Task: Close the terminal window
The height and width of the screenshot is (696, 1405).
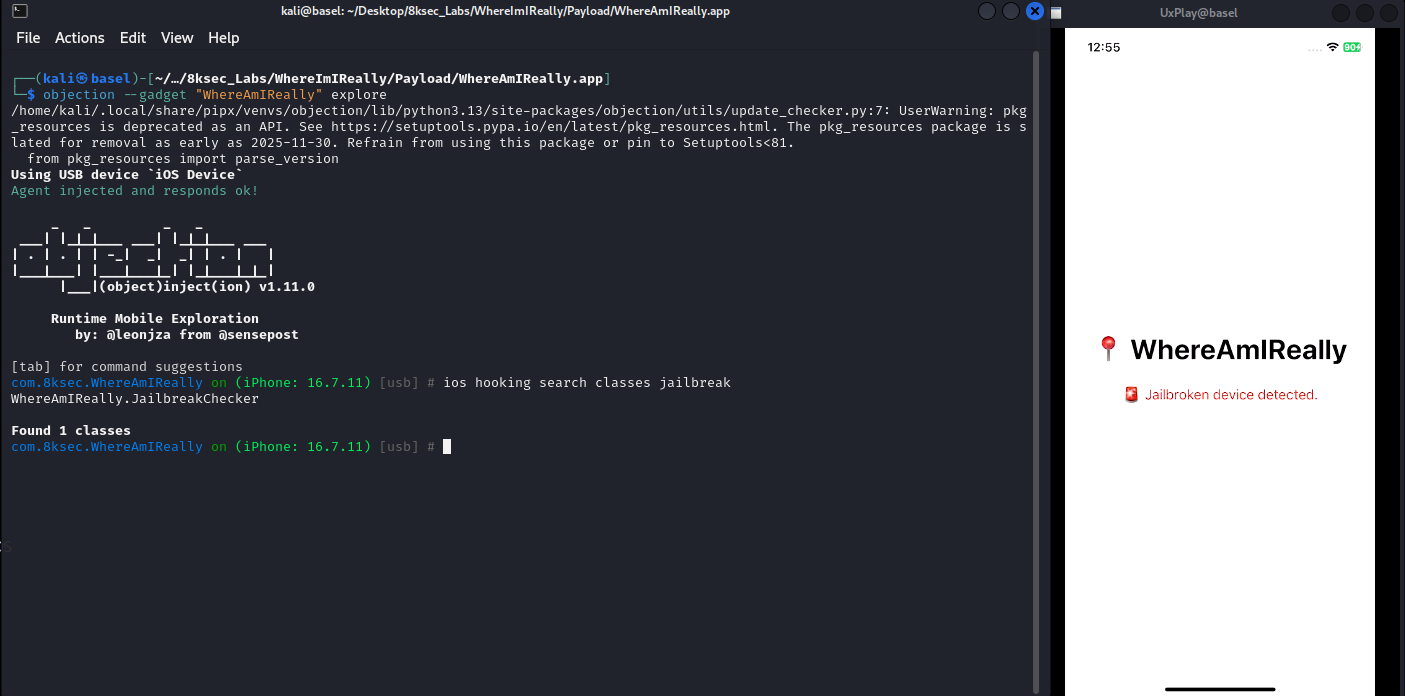Action: [x=1035, y=11]
